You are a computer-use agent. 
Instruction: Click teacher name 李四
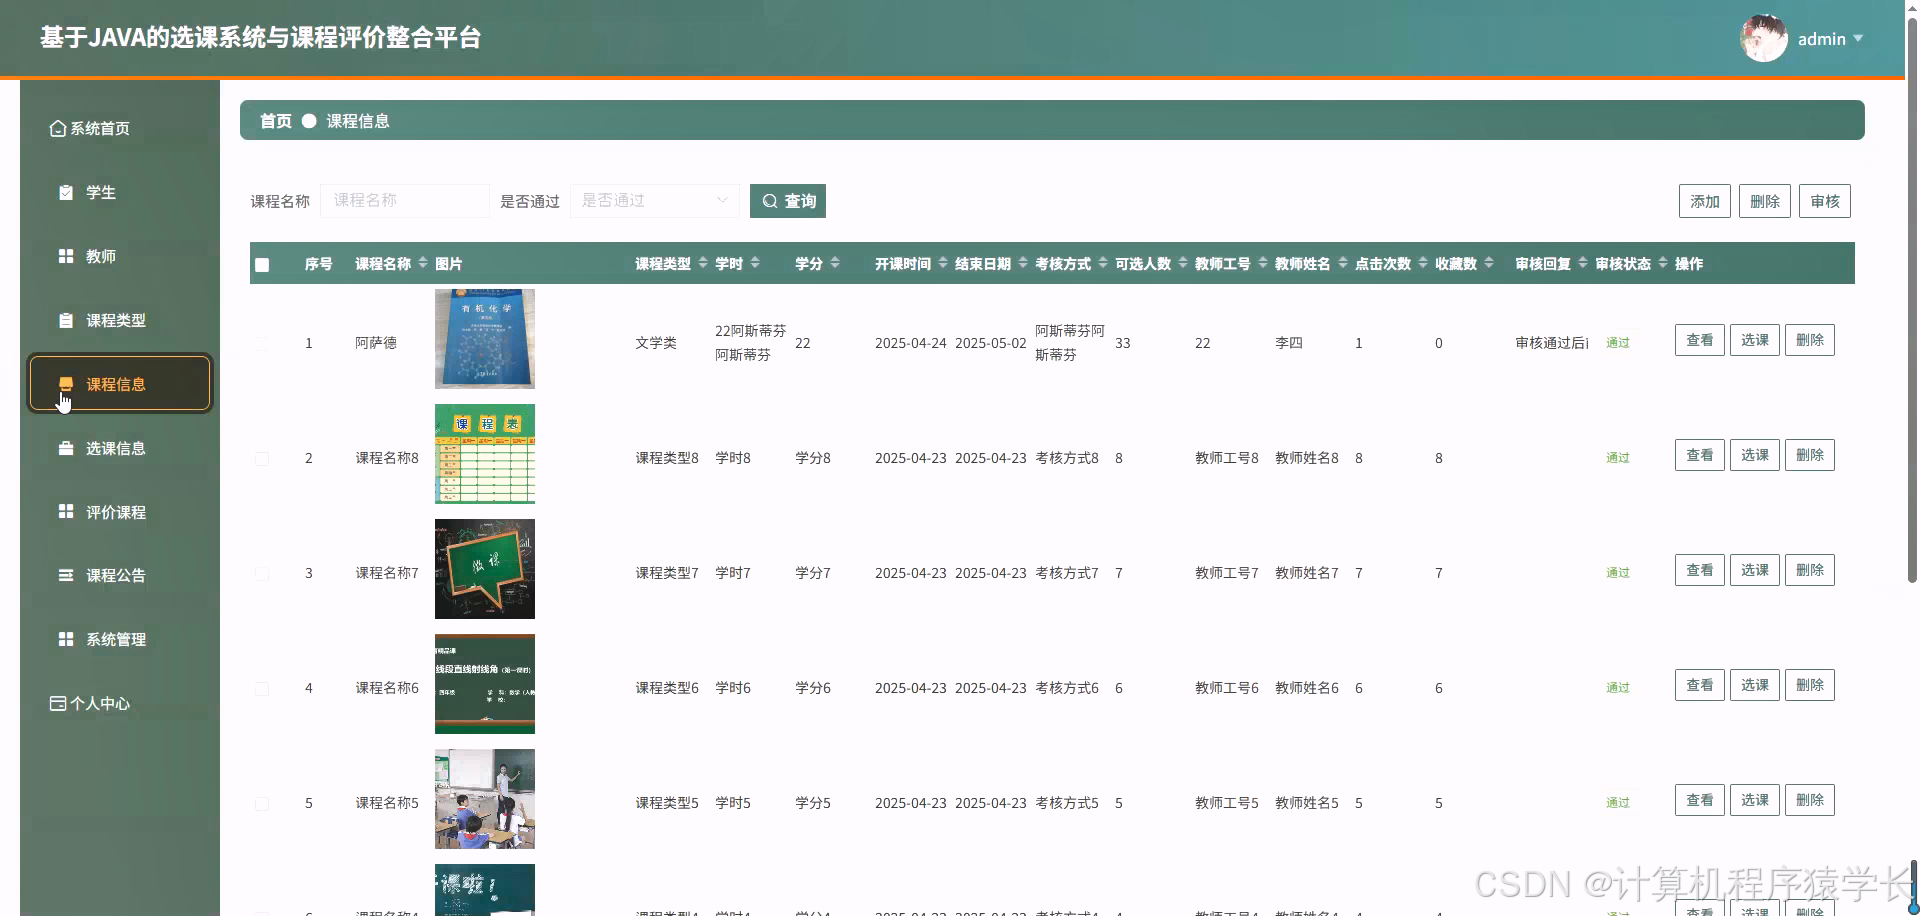(1289, 343)
